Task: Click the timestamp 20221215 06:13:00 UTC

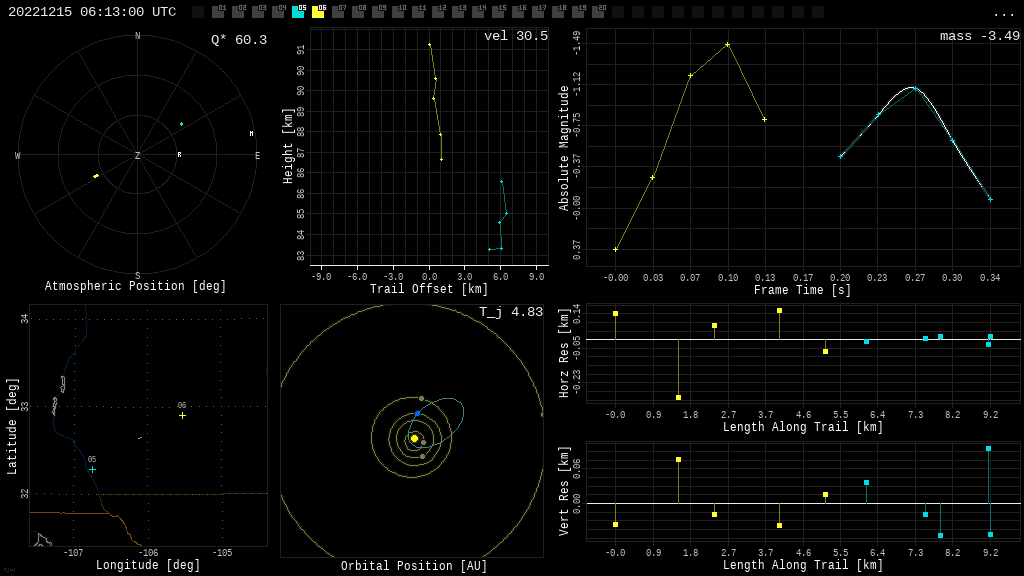Action: 92,12
